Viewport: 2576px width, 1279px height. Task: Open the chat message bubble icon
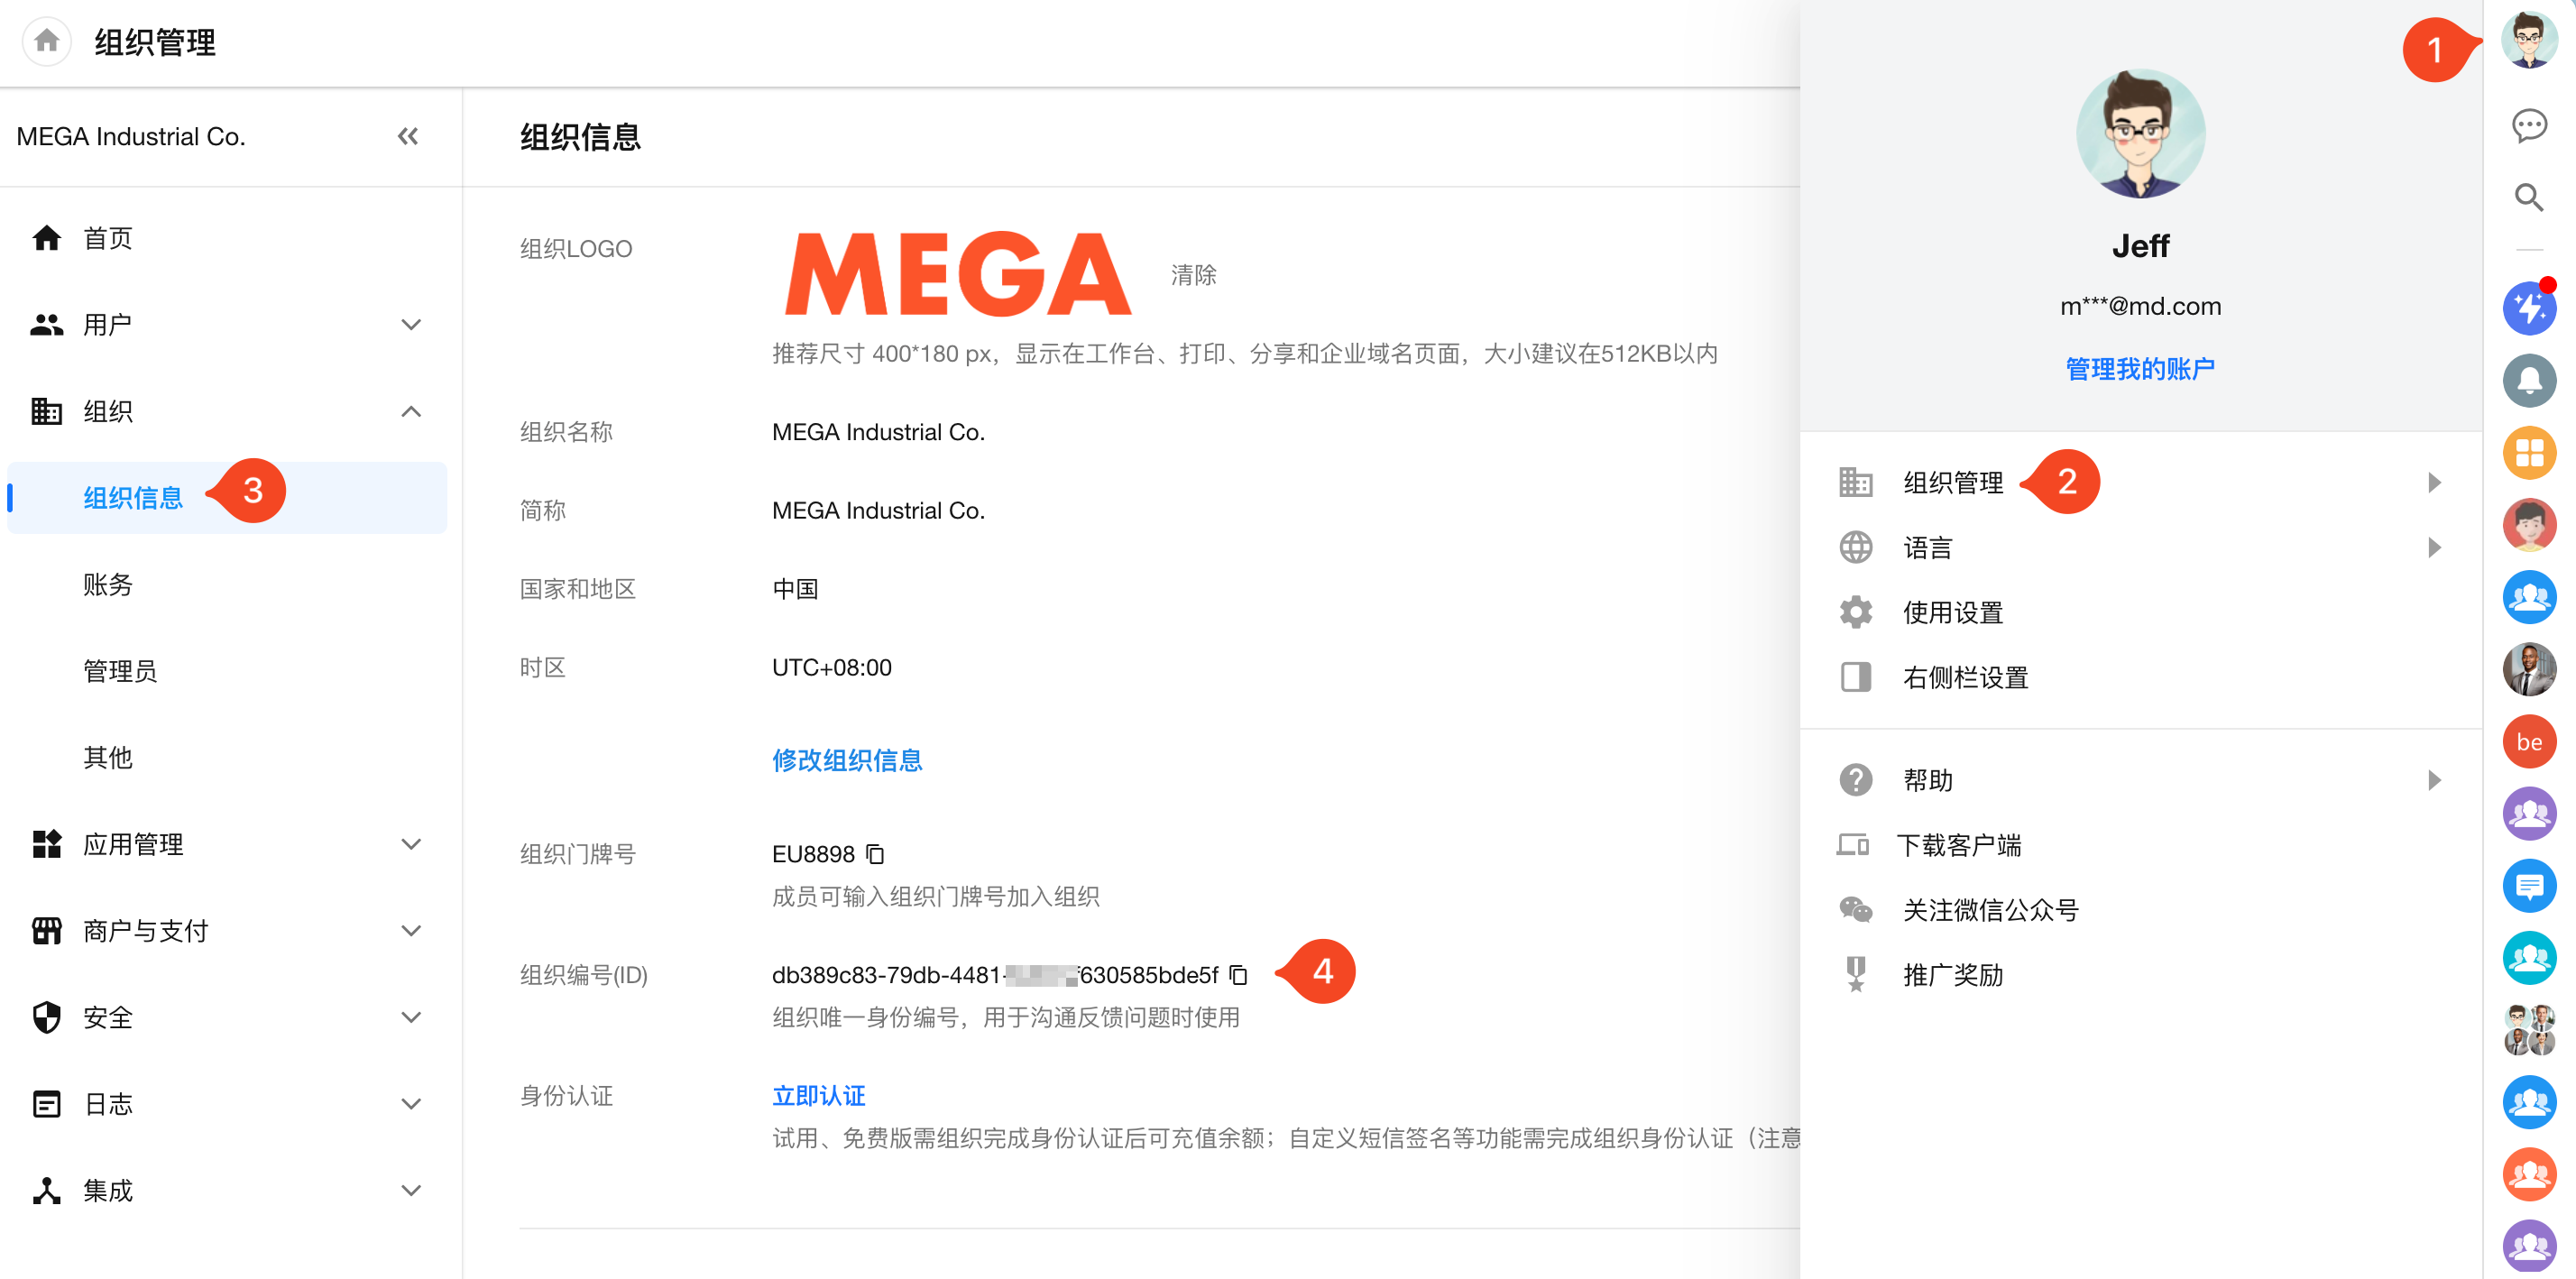[2528, 125]
